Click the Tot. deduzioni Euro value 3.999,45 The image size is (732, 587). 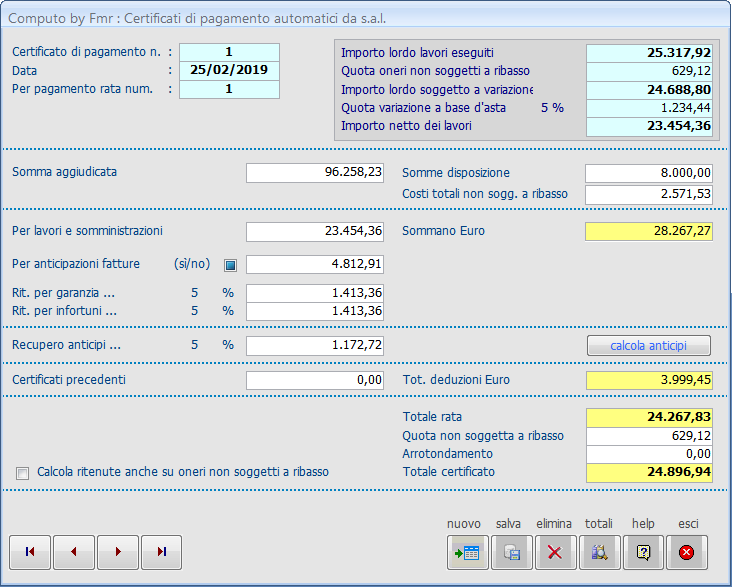pyautogui.click(x=649, y=380)
